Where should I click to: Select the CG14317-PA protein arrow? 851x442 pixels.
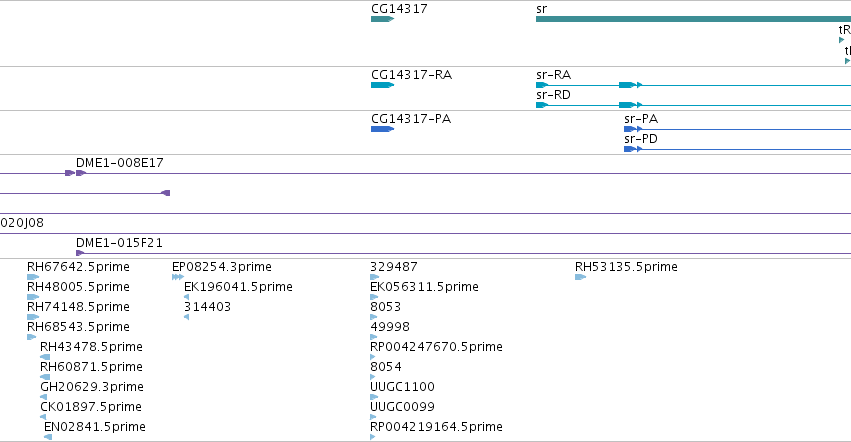383,129
